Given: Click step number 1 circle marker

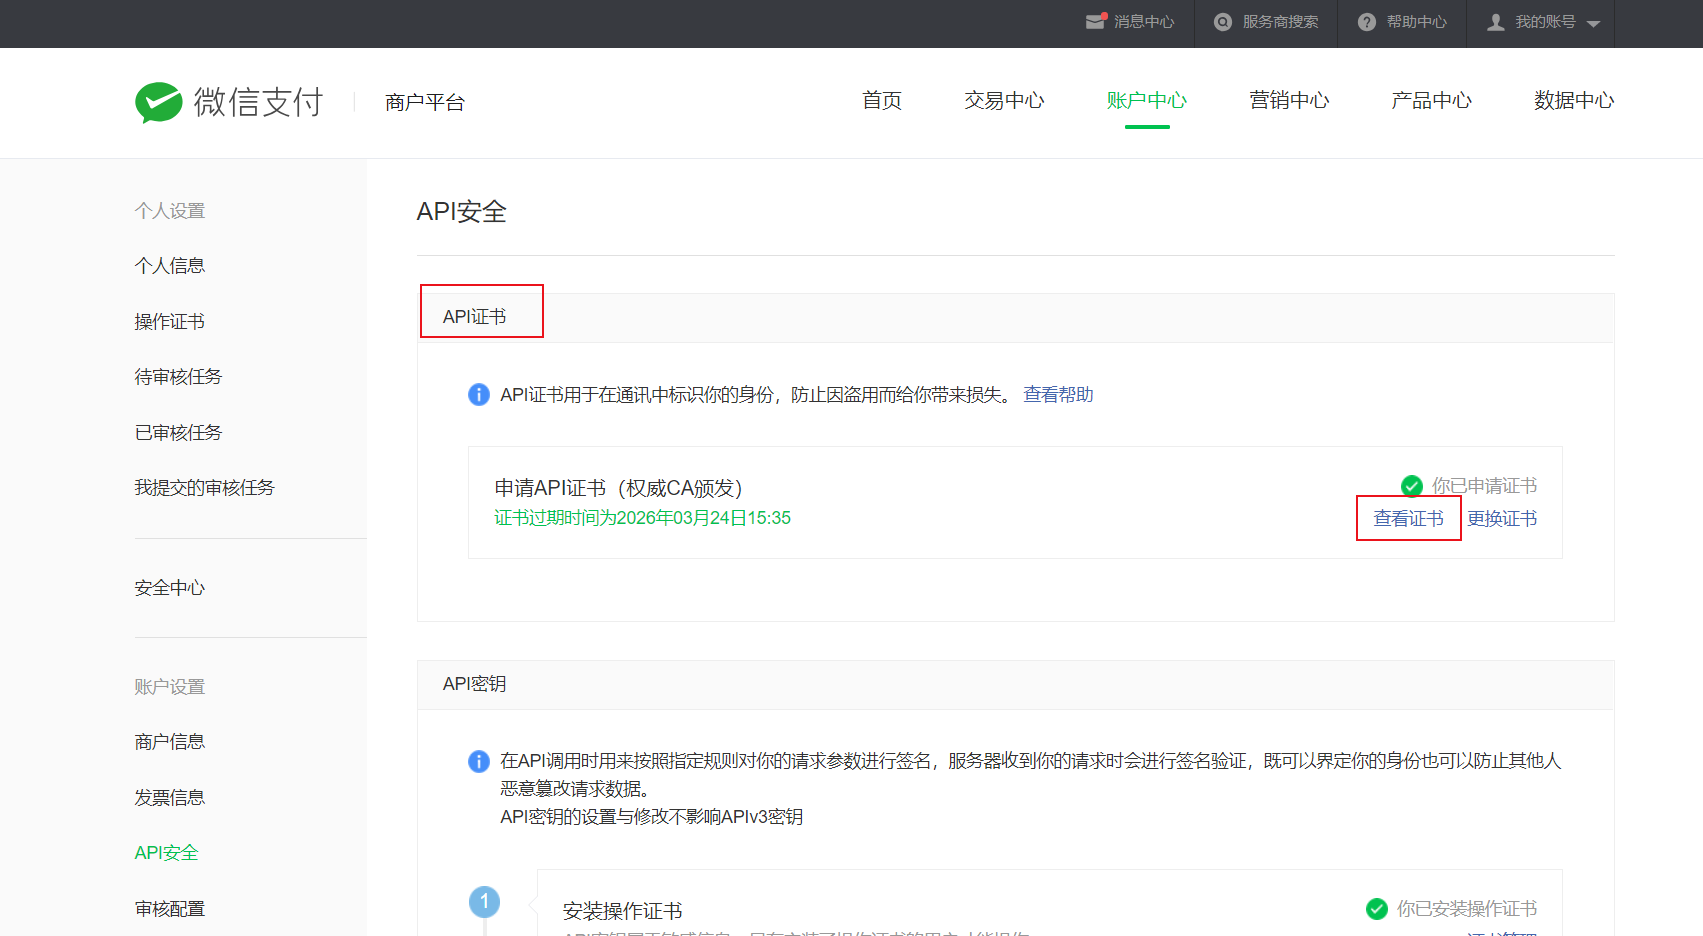Looking at the screenshot, I should point(485,901).
